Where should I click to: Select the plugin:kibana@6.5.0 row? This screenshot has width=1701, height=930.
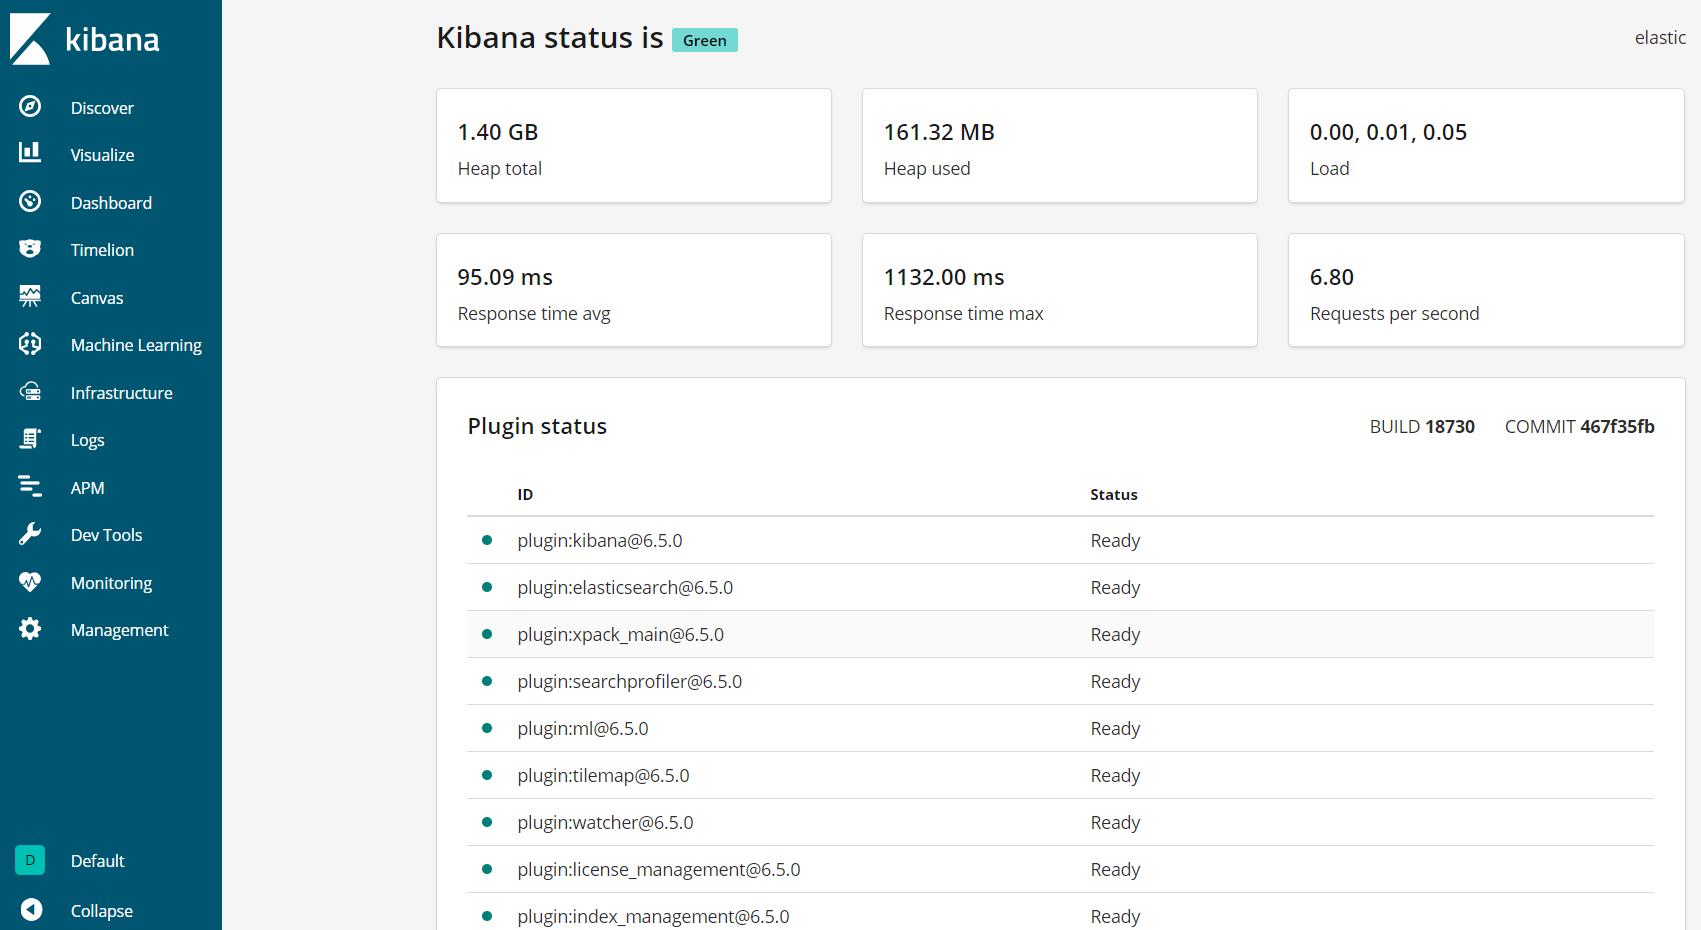coord(600,540)
